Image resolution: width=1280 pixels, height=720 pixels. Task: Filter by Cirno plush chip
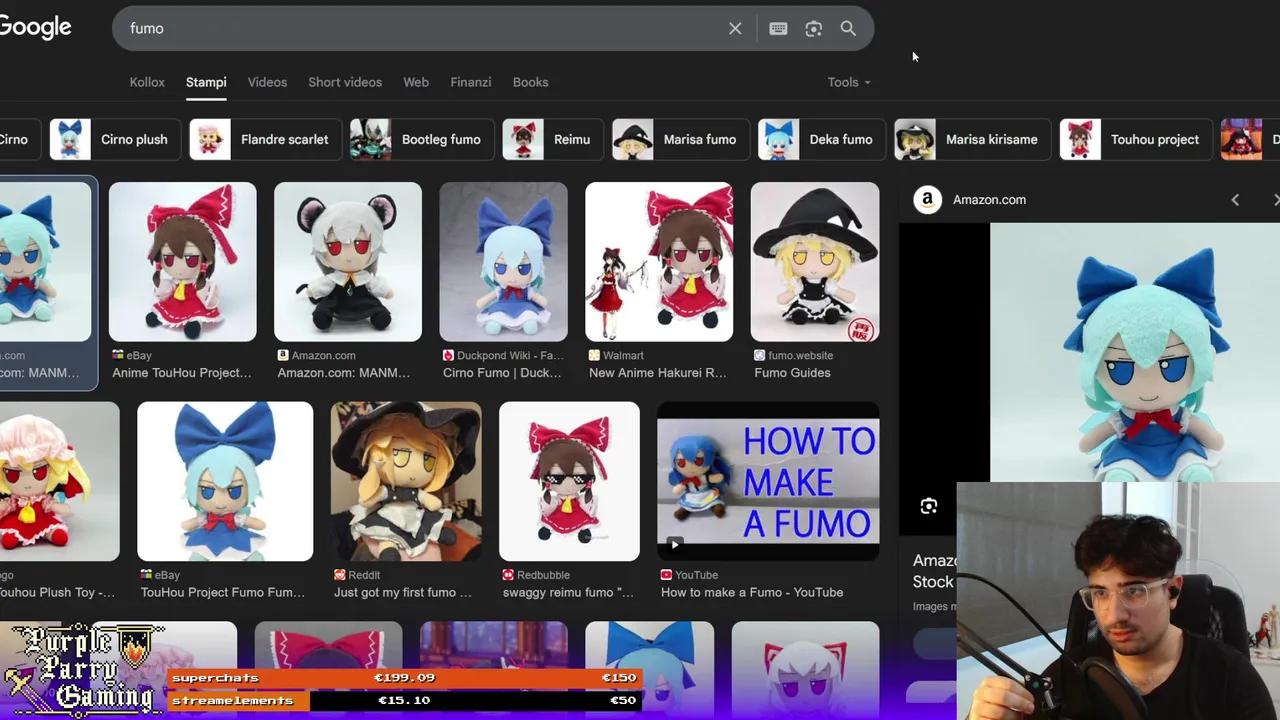coord(114,139)
